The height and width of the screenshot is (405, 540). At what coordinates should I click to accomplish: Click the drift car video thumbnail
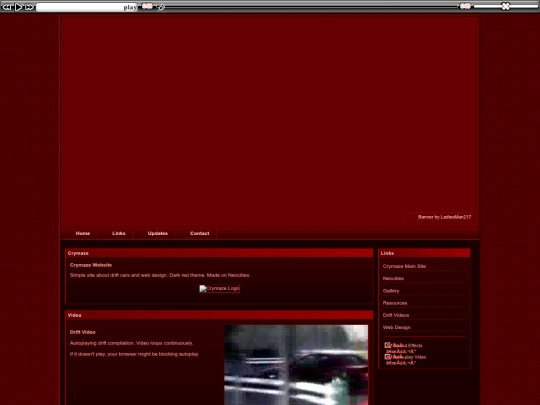(x=296, y=365)
